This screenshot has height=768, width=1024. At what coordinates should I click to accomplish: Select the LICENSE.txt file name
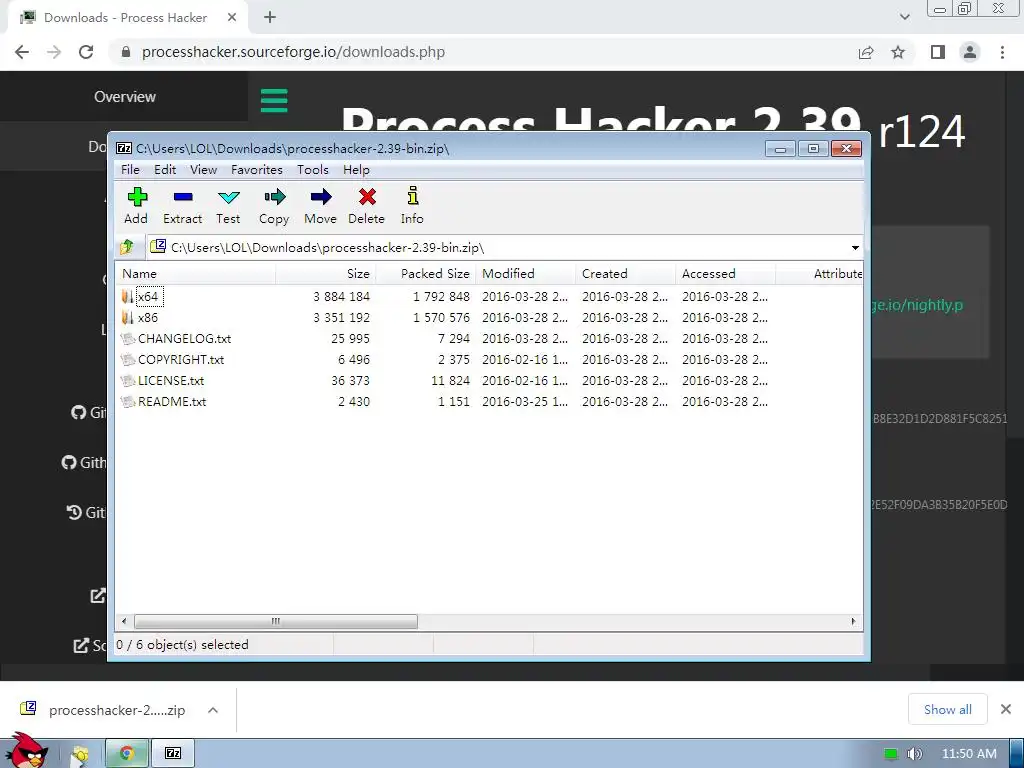tap(171, 380)
